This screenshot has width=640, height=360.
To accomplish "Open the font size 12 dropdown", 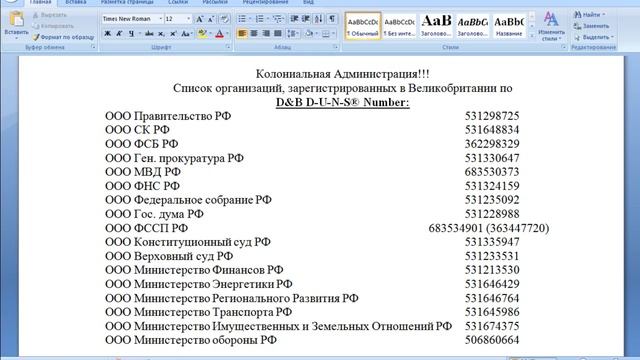I will click(189, 19).
